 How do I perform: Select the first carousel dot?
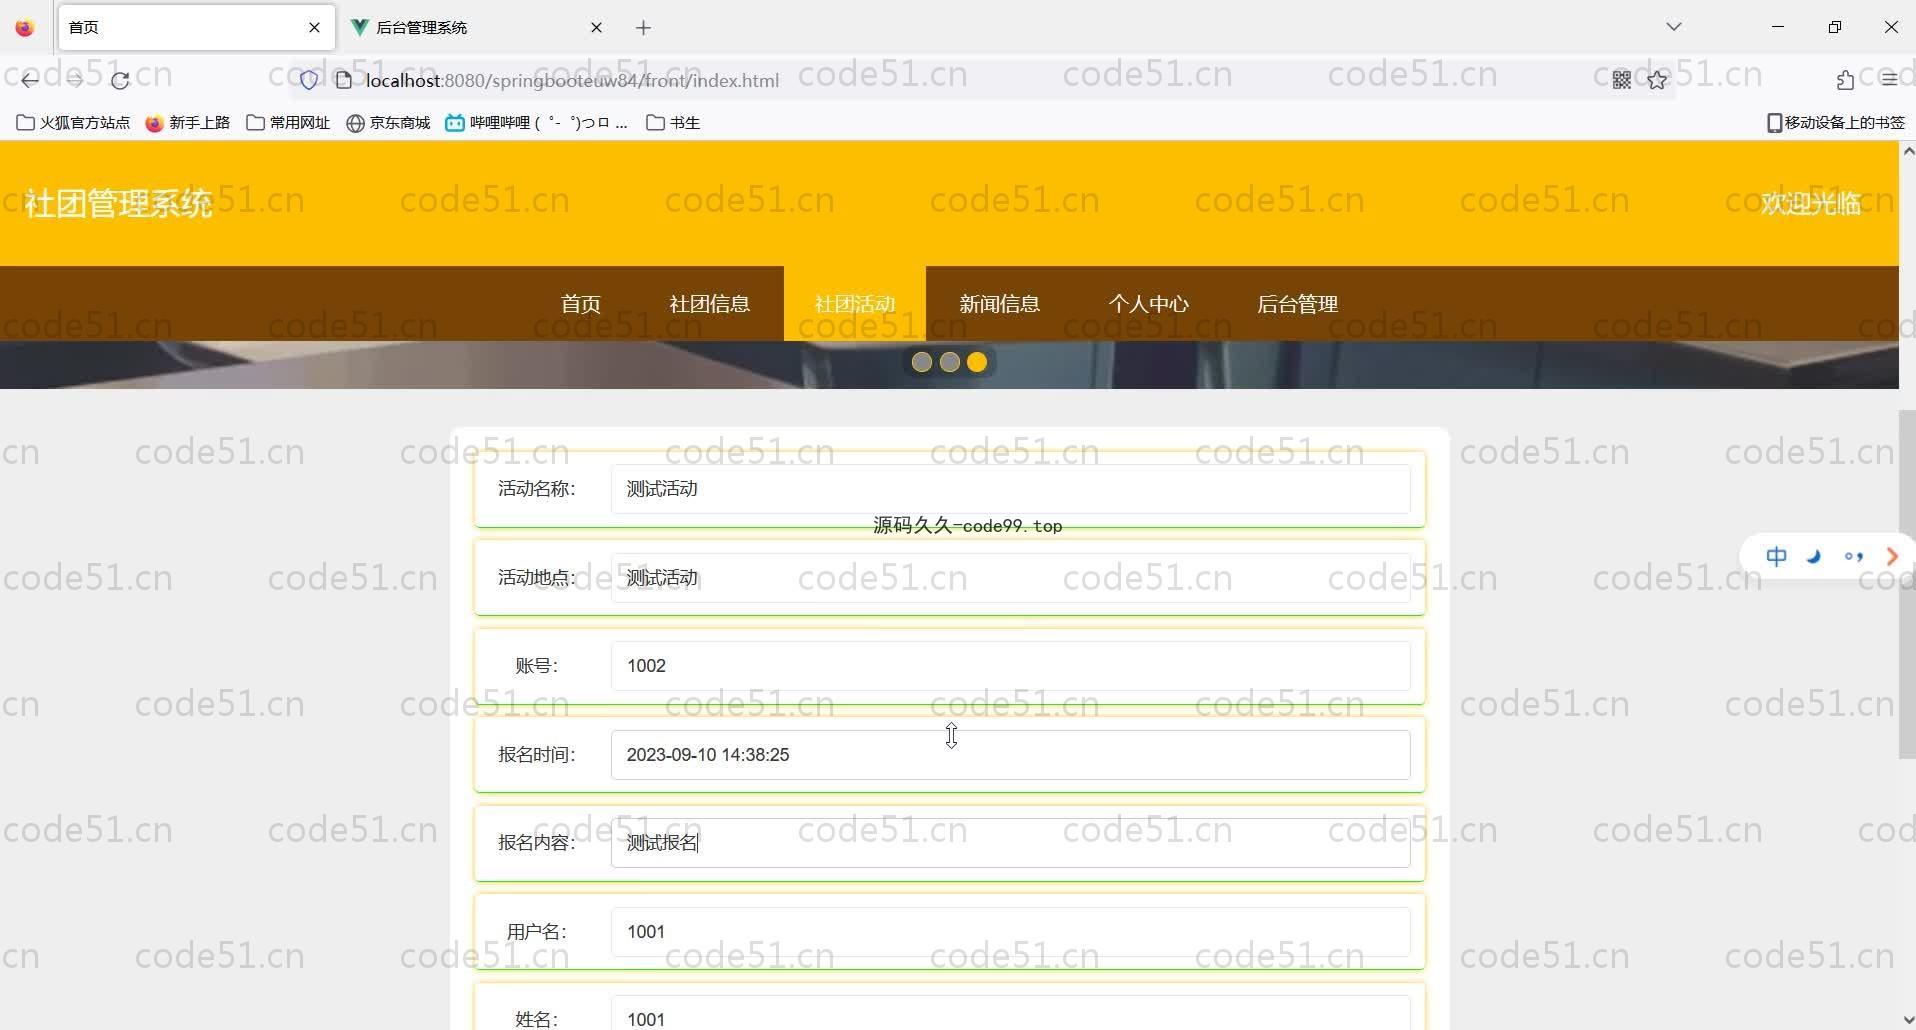921,362
